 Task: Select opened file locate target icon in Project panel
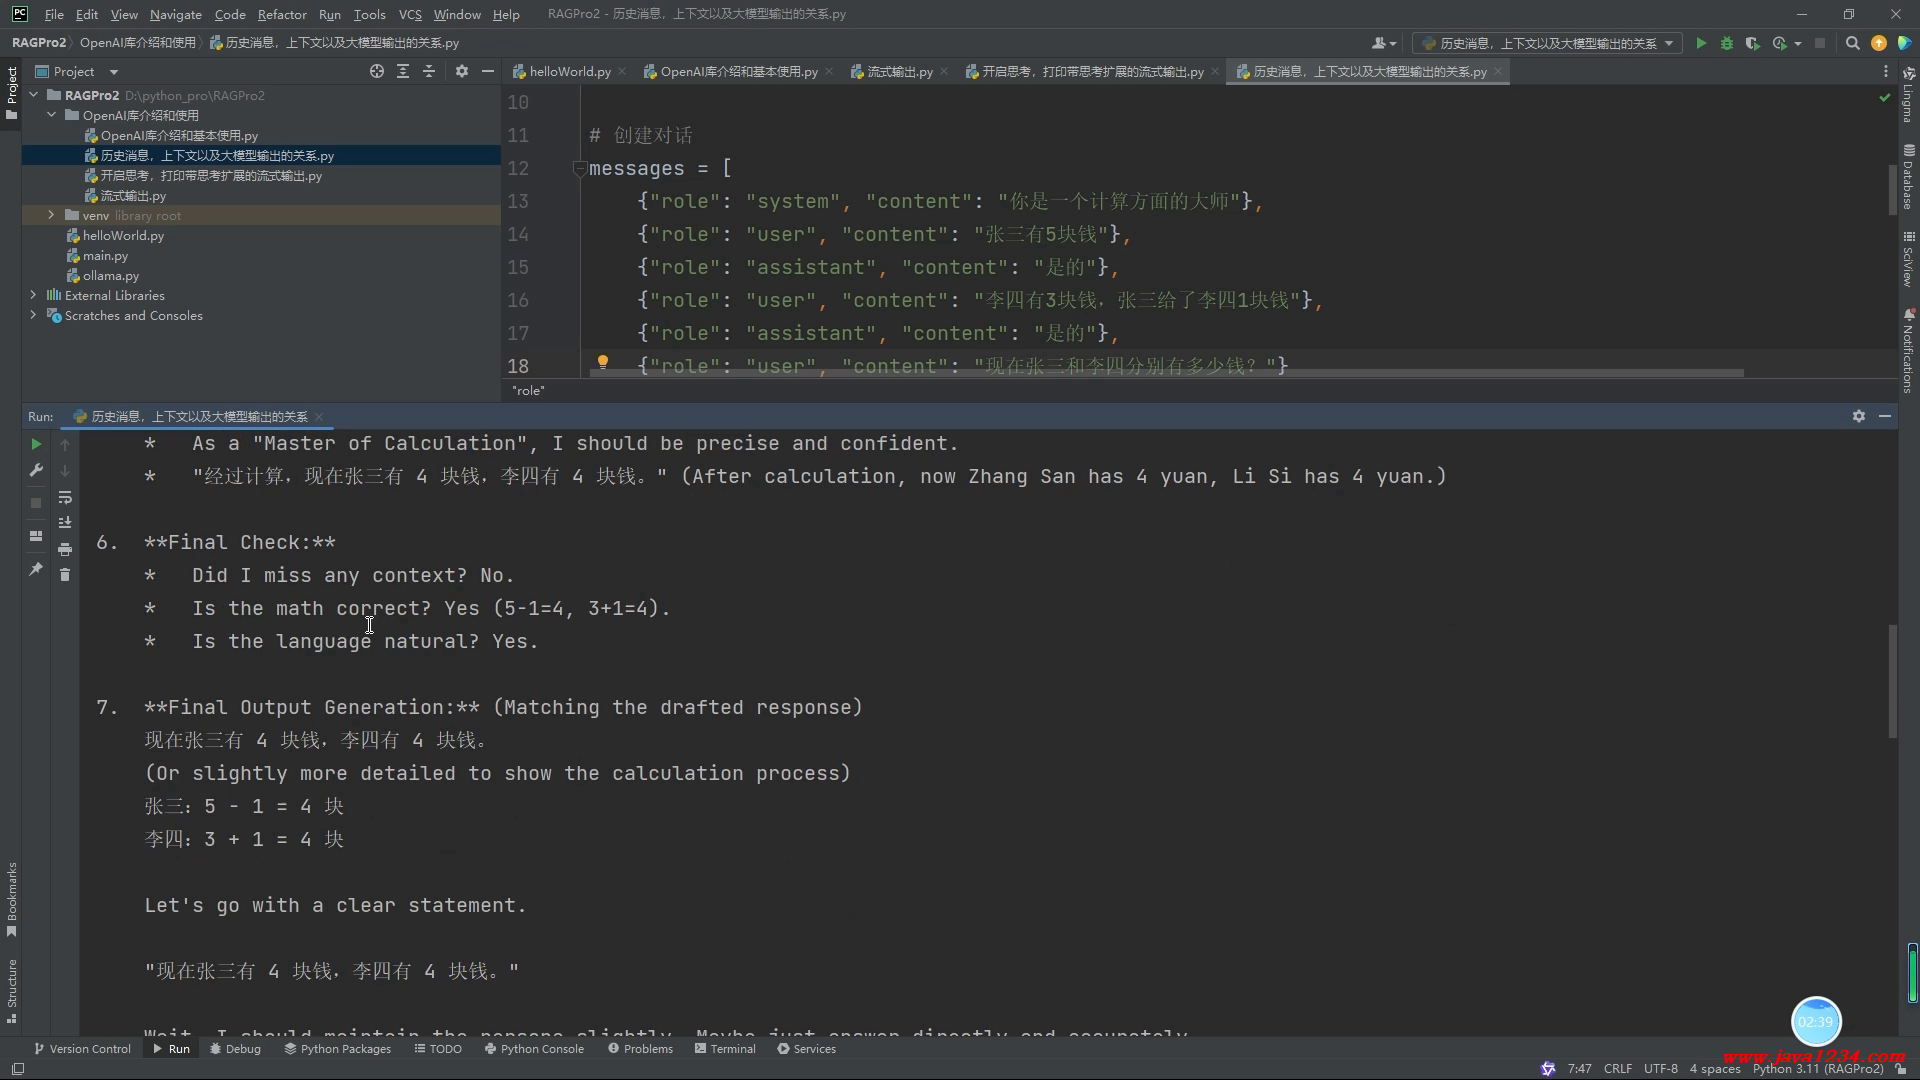click(377, 71)
